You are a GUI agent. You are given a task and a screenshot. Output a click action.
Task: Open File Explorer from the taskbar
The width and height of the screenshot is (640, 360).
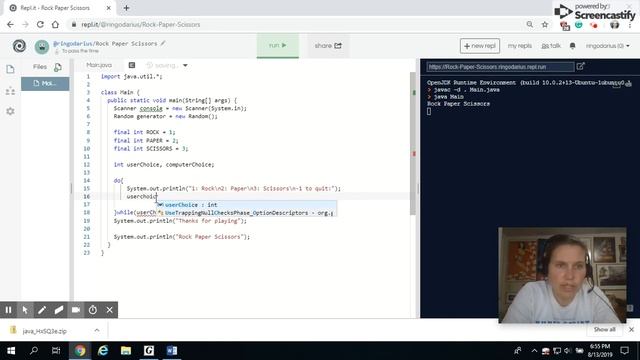coord(126,351)
